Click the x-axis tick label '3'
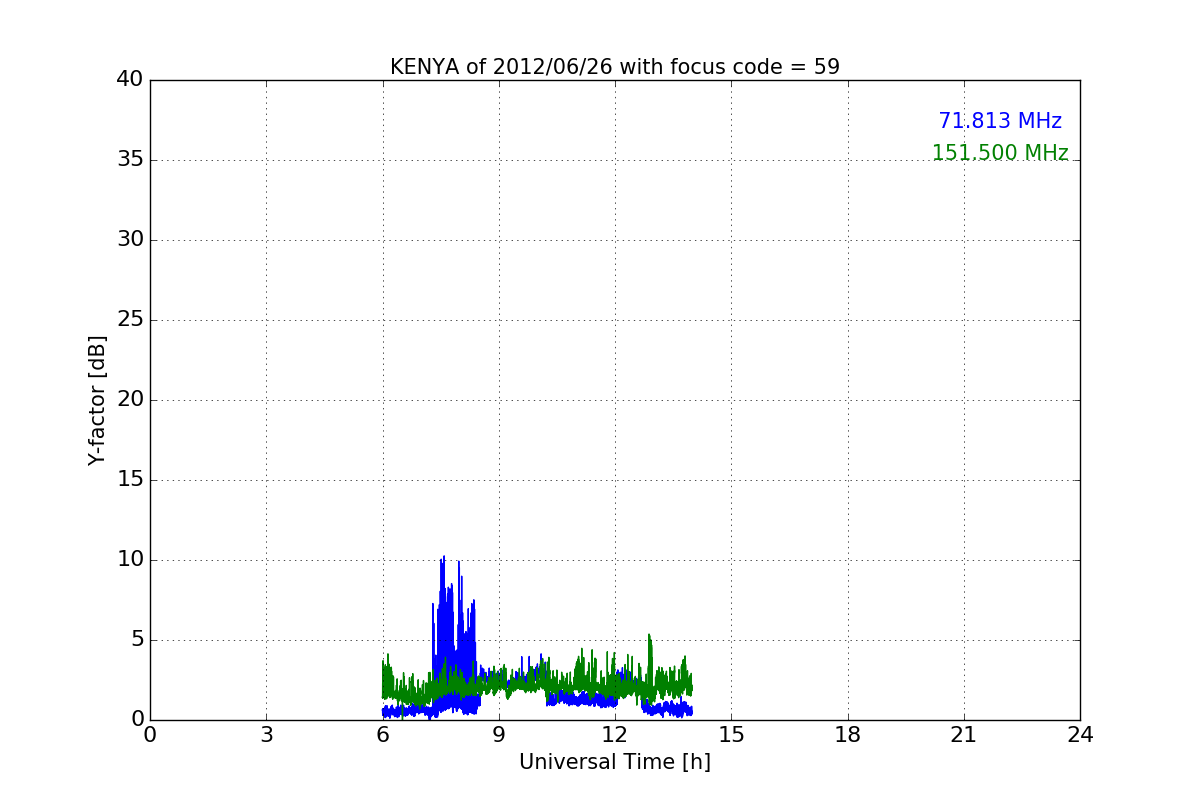Image resolution: width=1200 pixels, height=800 pixels. pos(266,735)
